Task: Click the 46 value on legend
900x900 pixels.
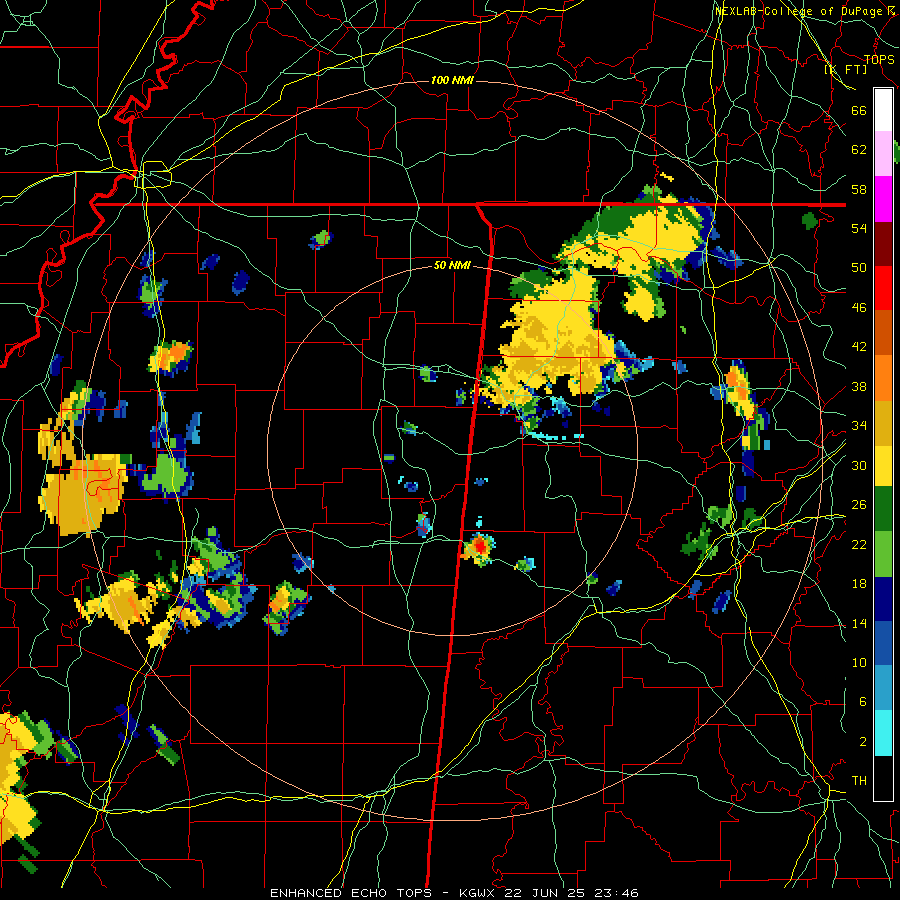Action: (x=859, y=308)
